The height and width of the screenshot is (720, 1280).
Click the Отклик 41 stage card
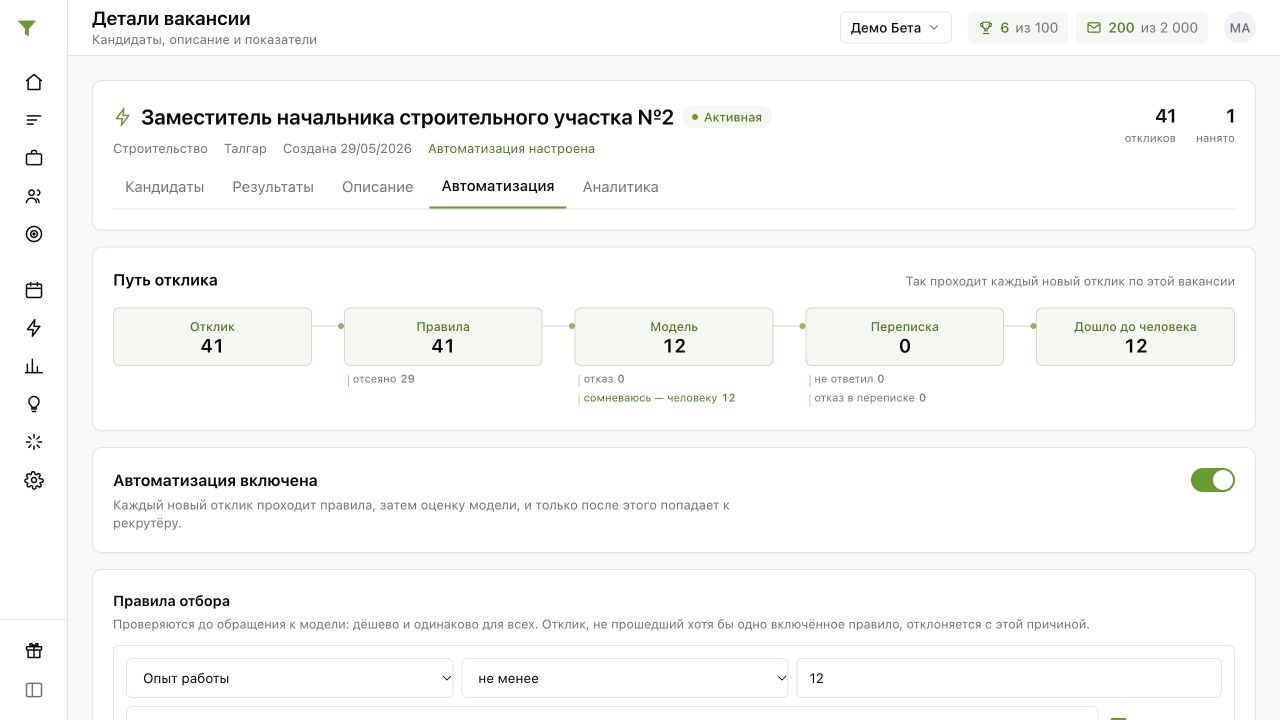[212, 337]
